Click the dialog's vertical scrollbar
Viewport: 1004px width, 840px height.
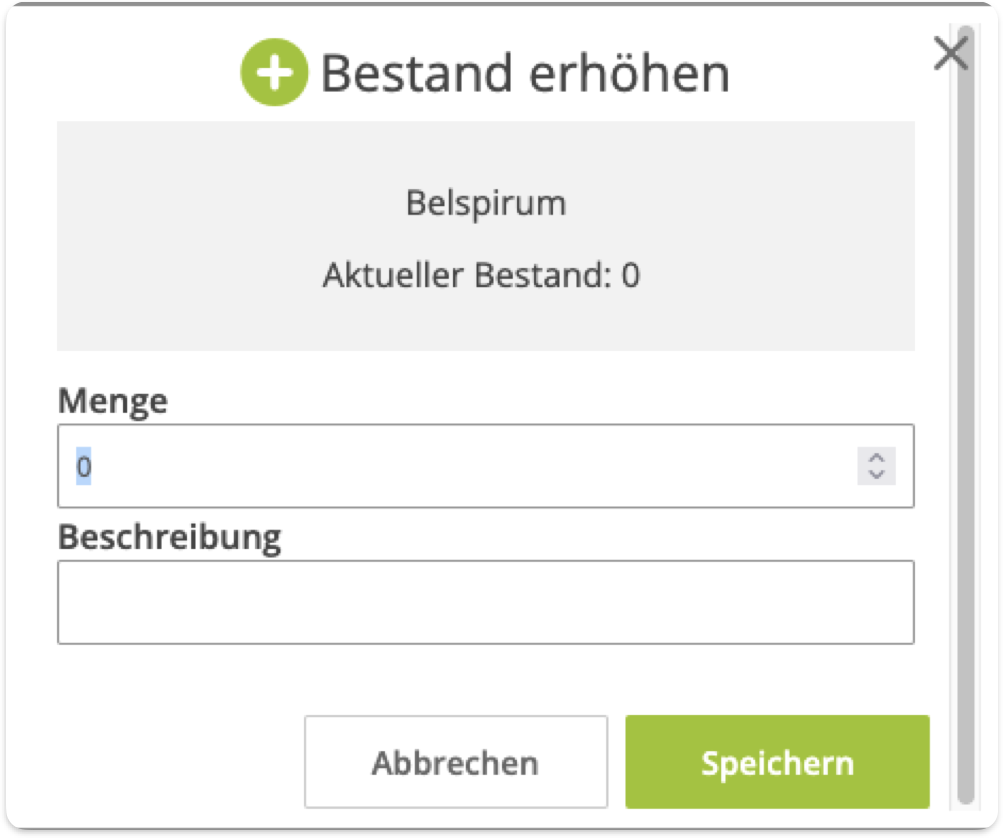[965, 420]
